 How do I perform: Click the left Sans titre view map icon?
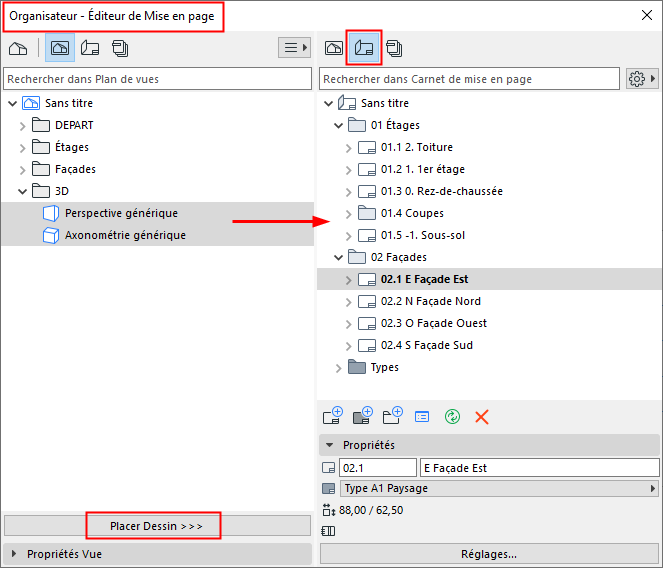point(31,103)
